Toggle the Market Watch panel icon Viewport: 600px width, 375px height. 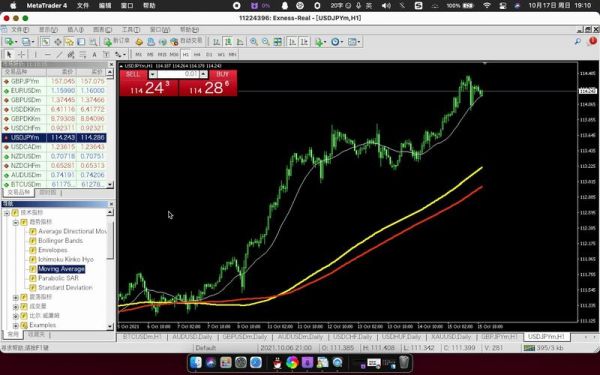[45, 42]
